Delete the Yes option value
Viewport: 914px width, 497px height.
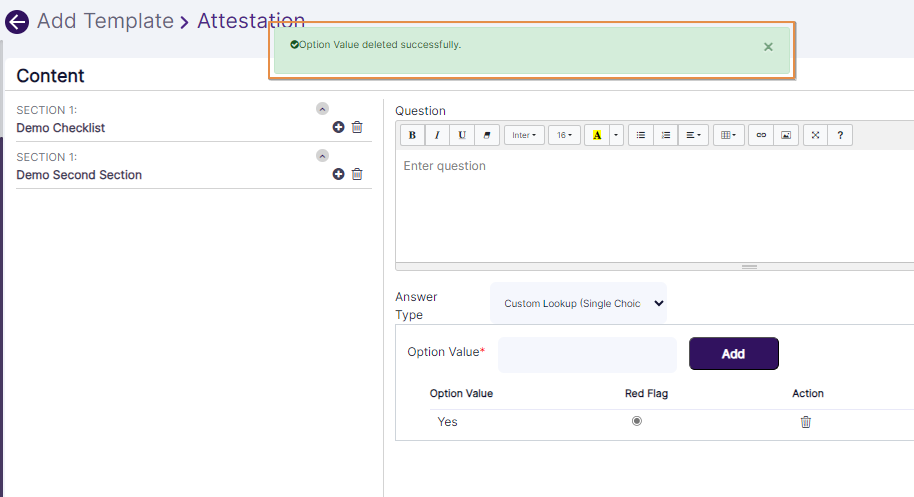pyautogui.click(x=806, y=422)
